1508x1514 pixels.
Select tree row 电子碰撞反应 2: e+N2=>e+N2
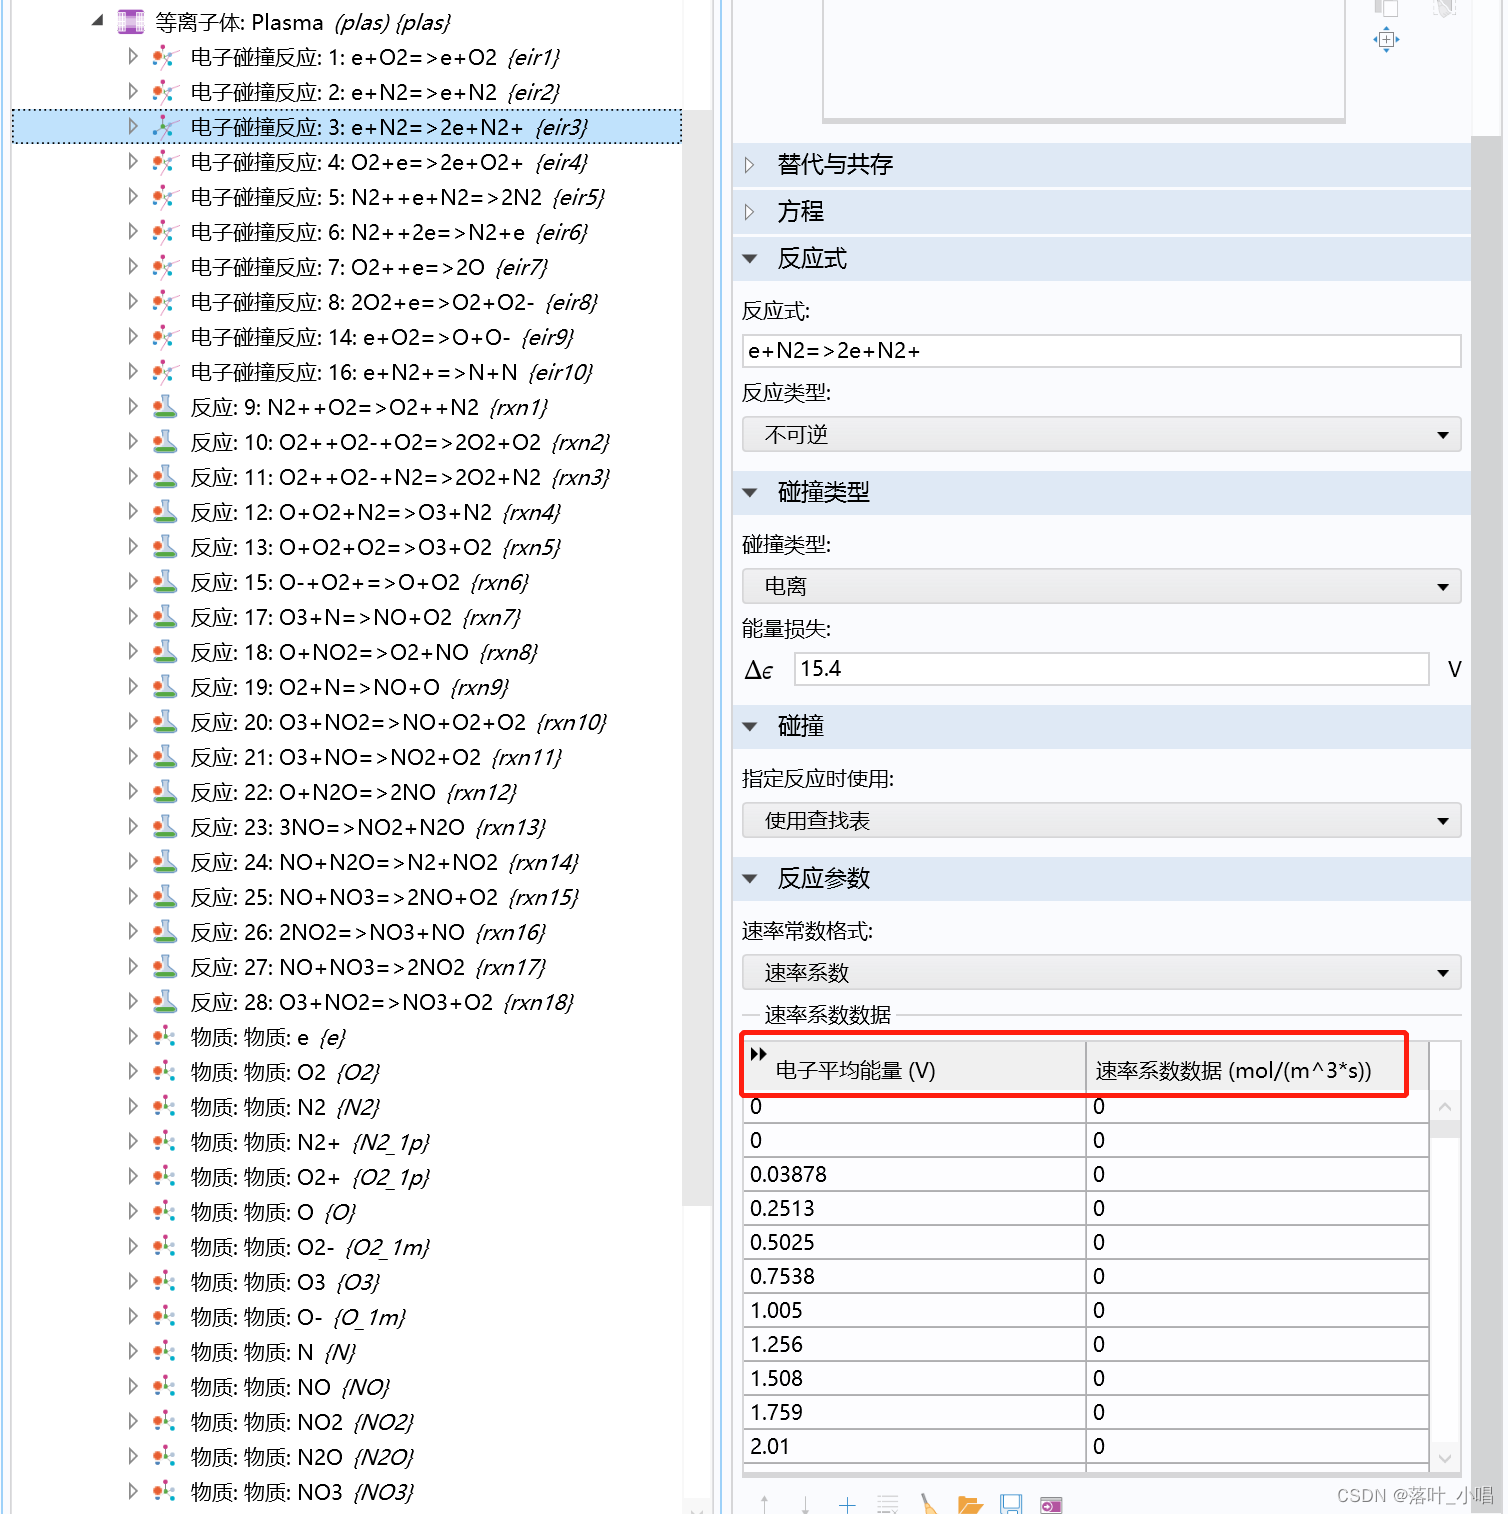[x=346, y=92]
